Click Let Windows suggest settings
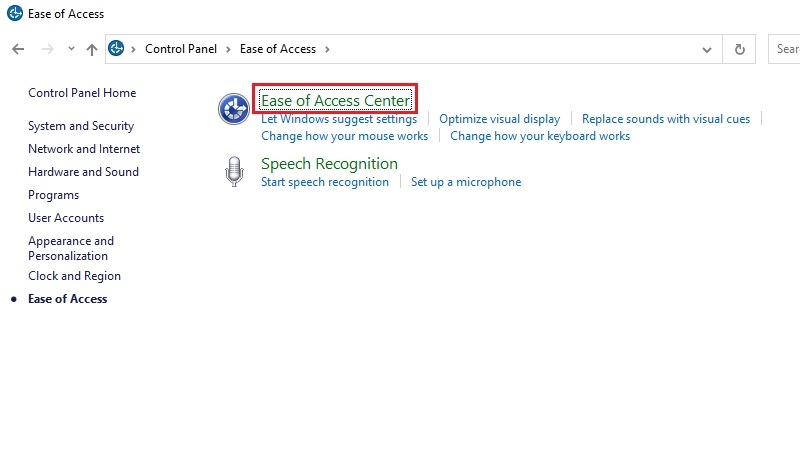The width and height of the screenshot is (800, 450). click(339, 119)
